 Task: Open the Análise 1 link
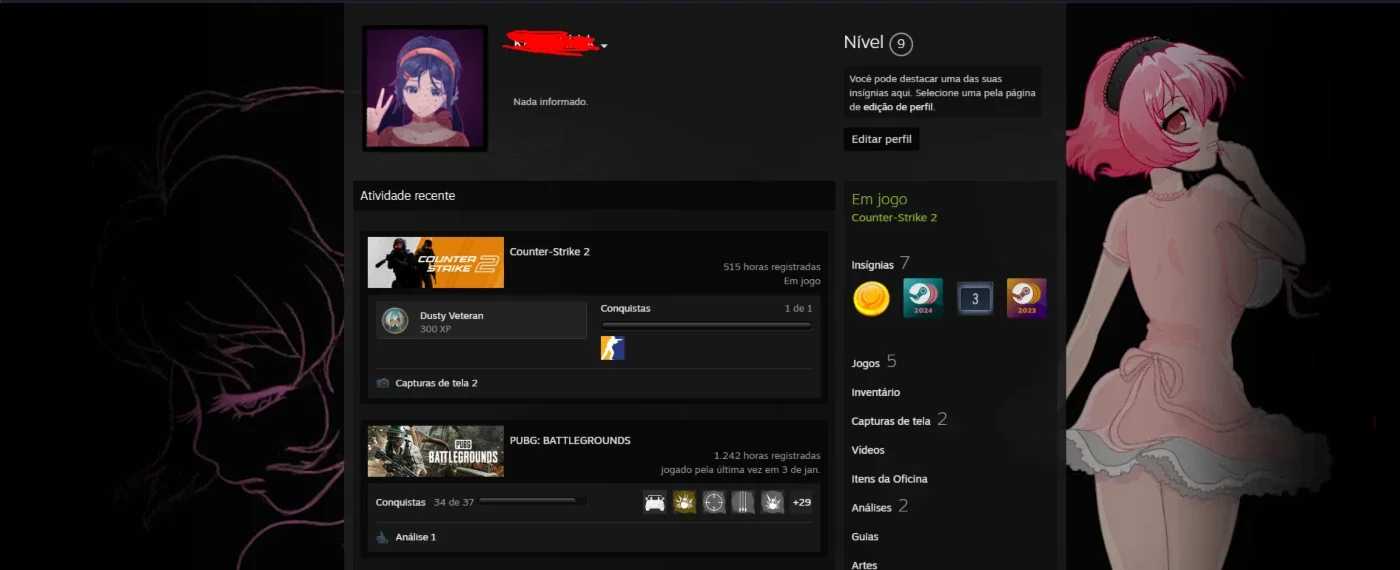pos(415,537)
